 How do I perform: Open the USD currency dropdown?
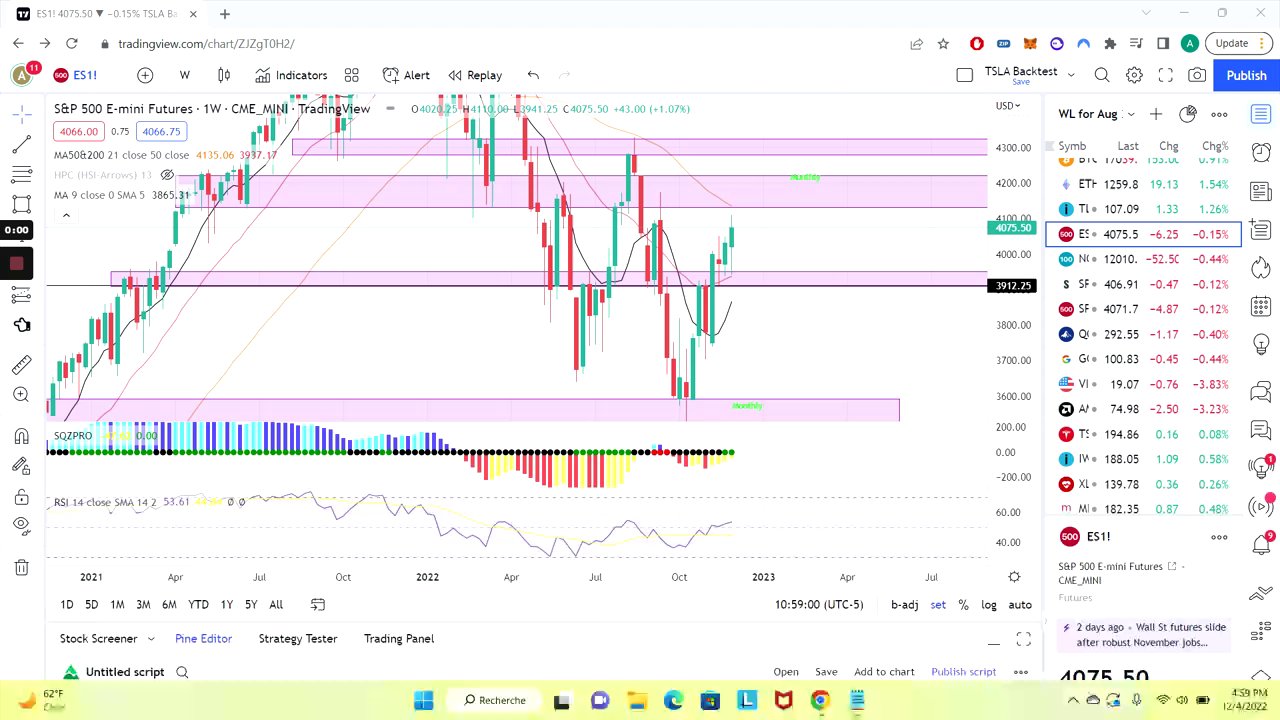[x=1008, y=106]
